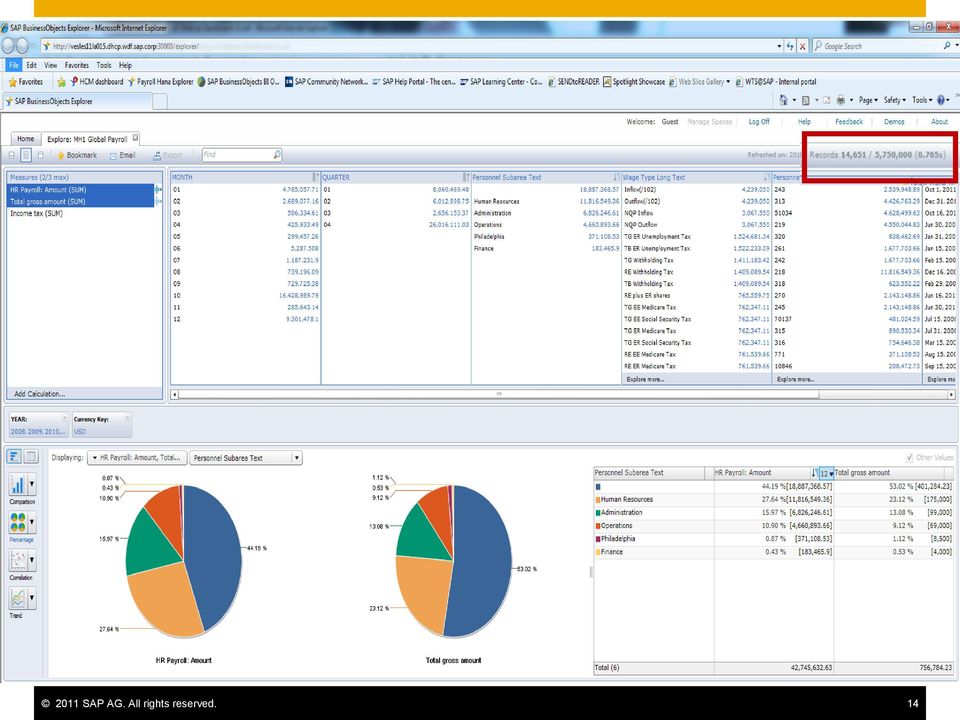This screenshot has width=960, height=720.
Task: Switch to table view icon beside chart view
Action: [31, 456]
